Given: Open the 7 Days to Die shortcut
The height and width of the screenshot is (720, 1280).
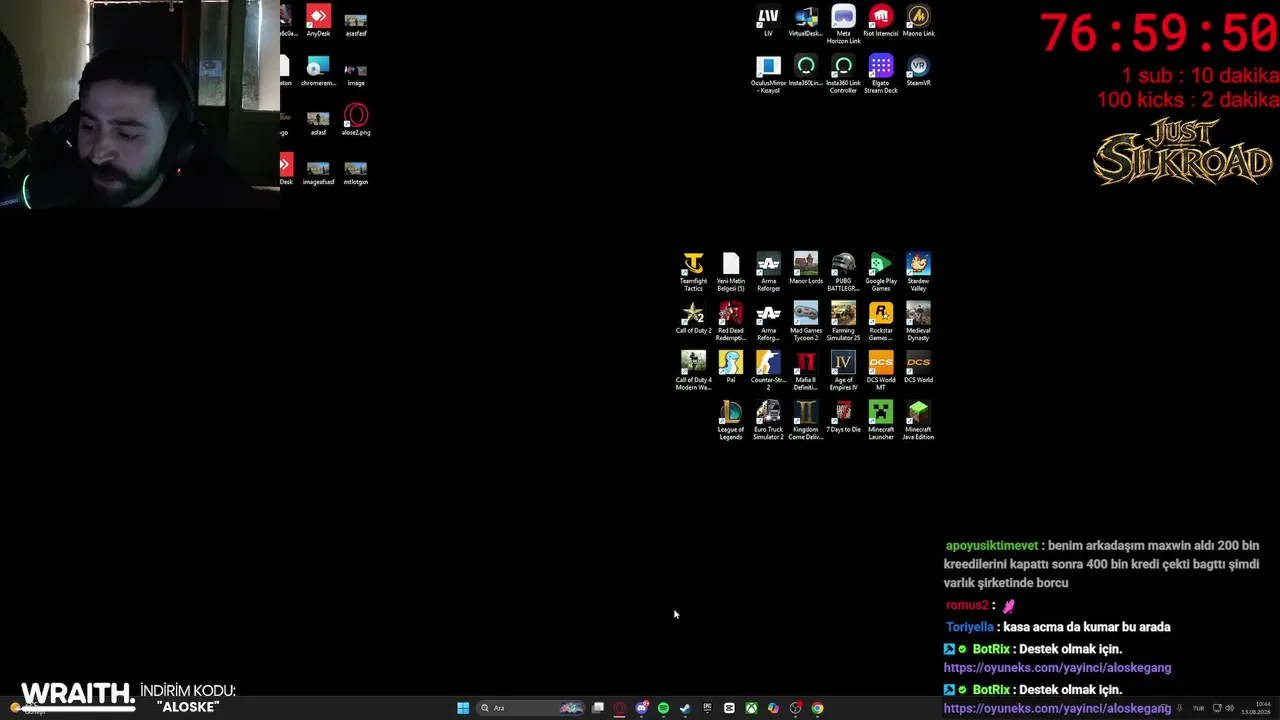Looking at the screenshot, I should [x=843, y=417].
